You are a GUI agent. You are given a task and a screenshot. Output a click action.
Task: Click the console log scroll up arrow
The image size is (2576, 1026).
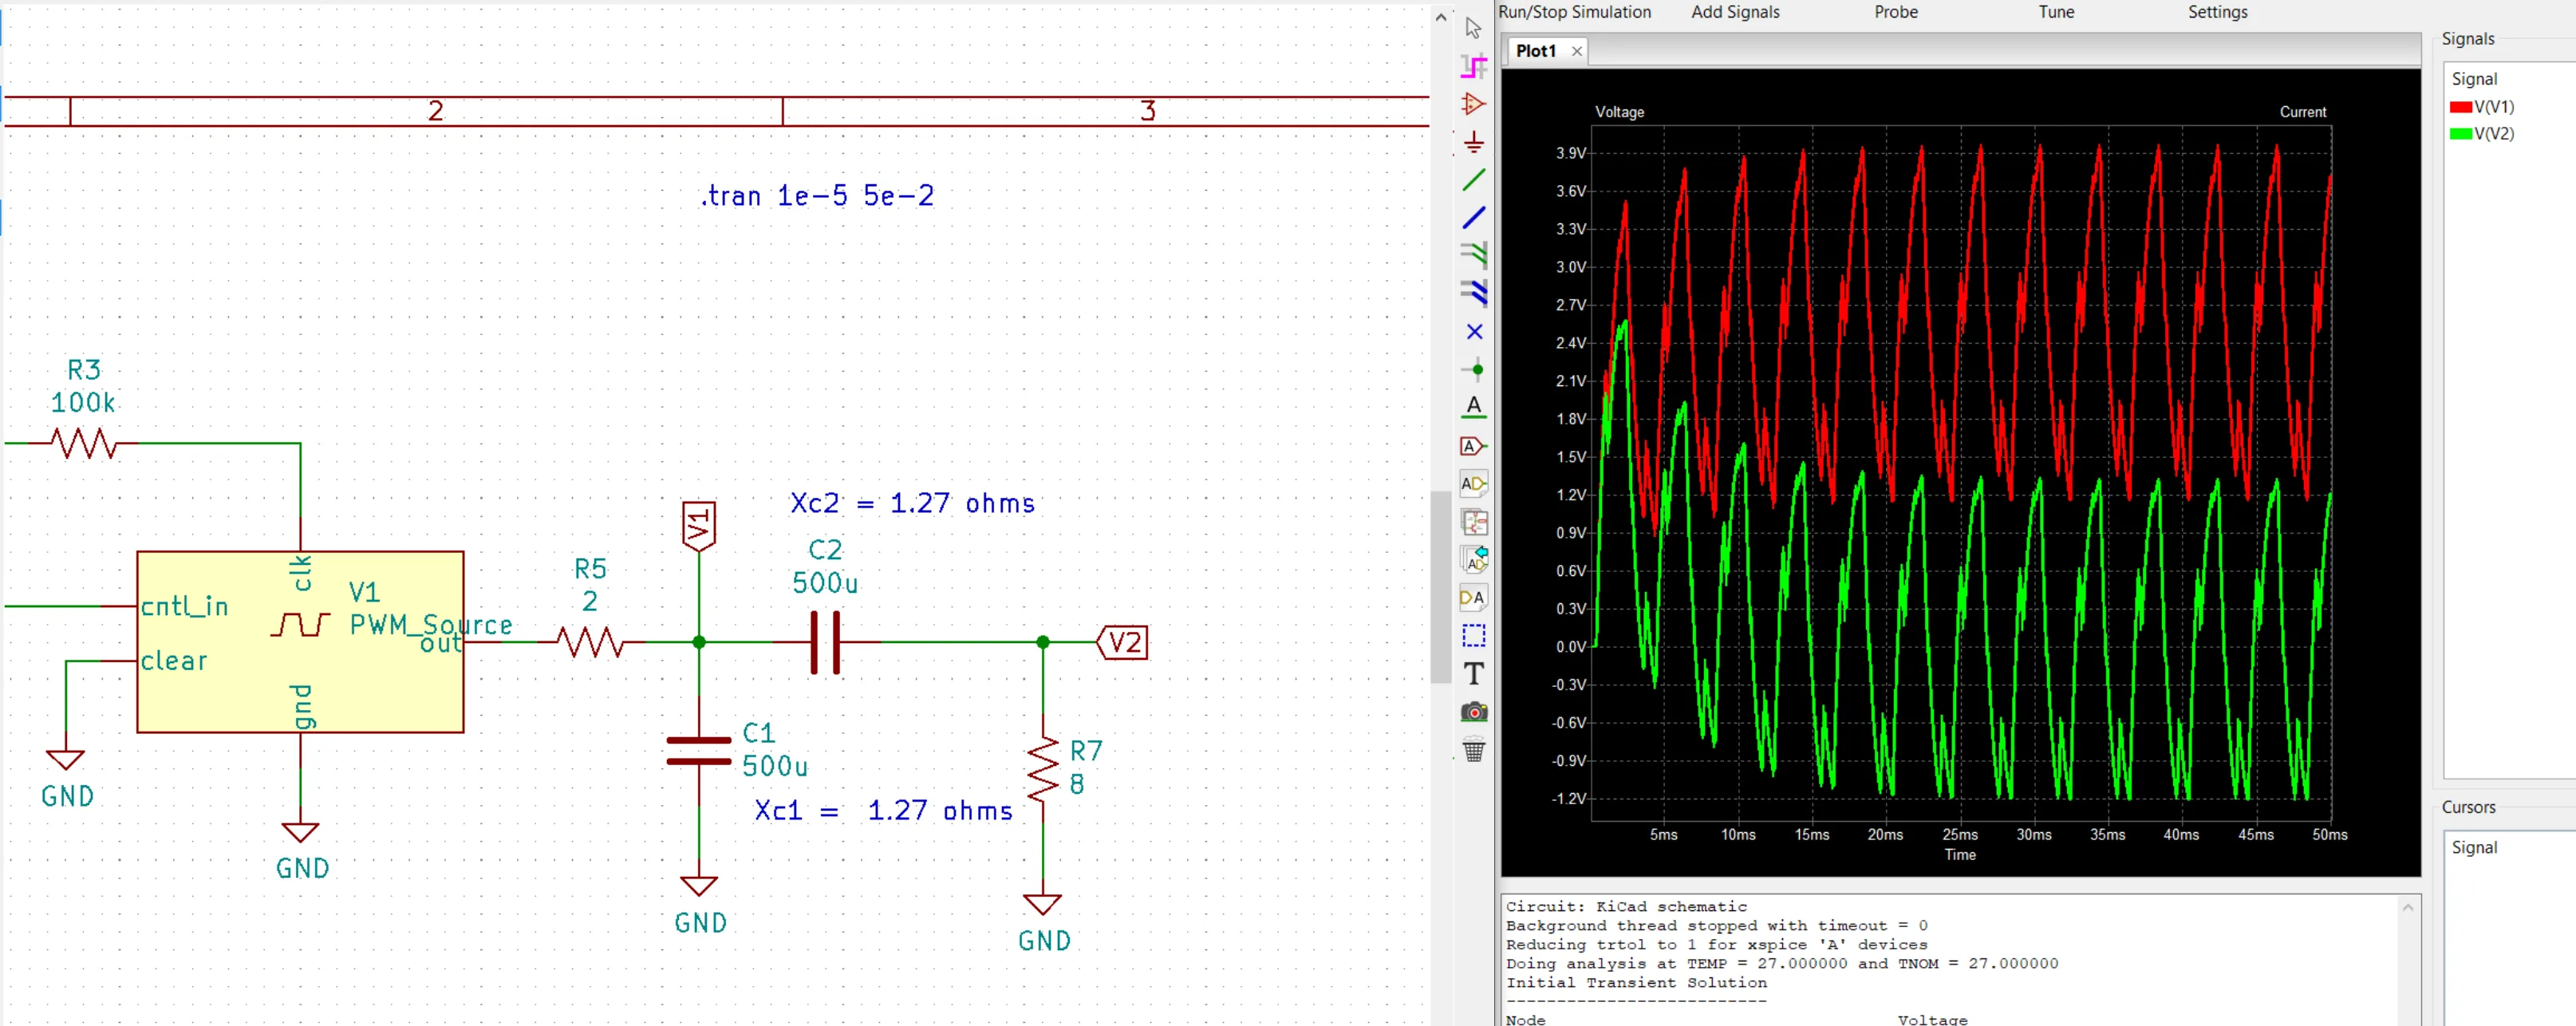pyautogui.click(x=2408, y=908)
